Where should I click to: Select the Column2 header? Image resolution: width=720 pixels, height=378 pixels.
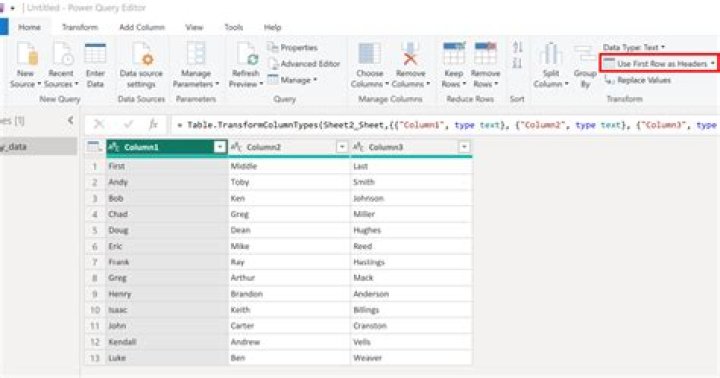click(x=289, y=147)
